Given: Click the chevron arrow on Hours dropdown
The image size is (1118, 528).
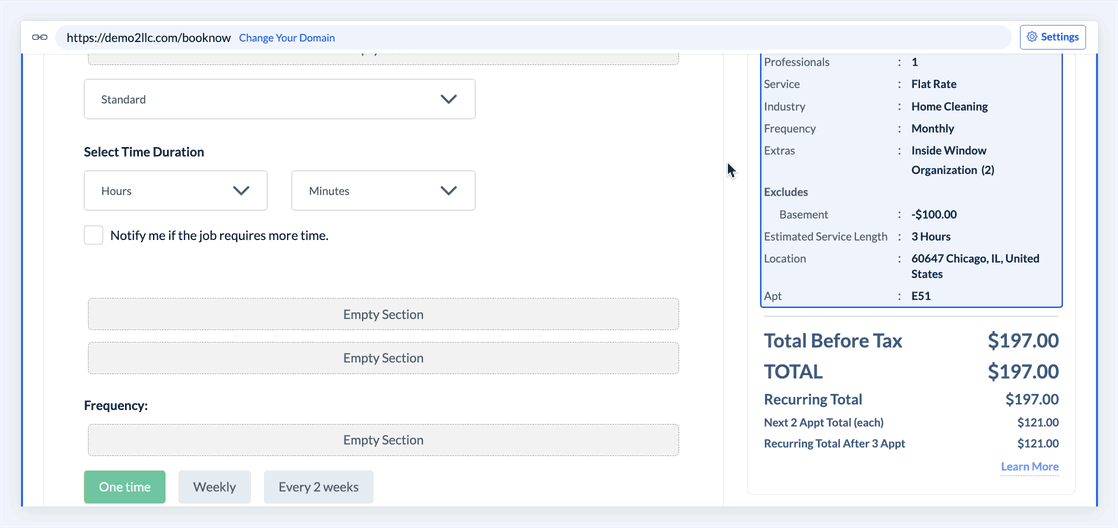Looking at the screenshot, I should [x=241, y=191].
